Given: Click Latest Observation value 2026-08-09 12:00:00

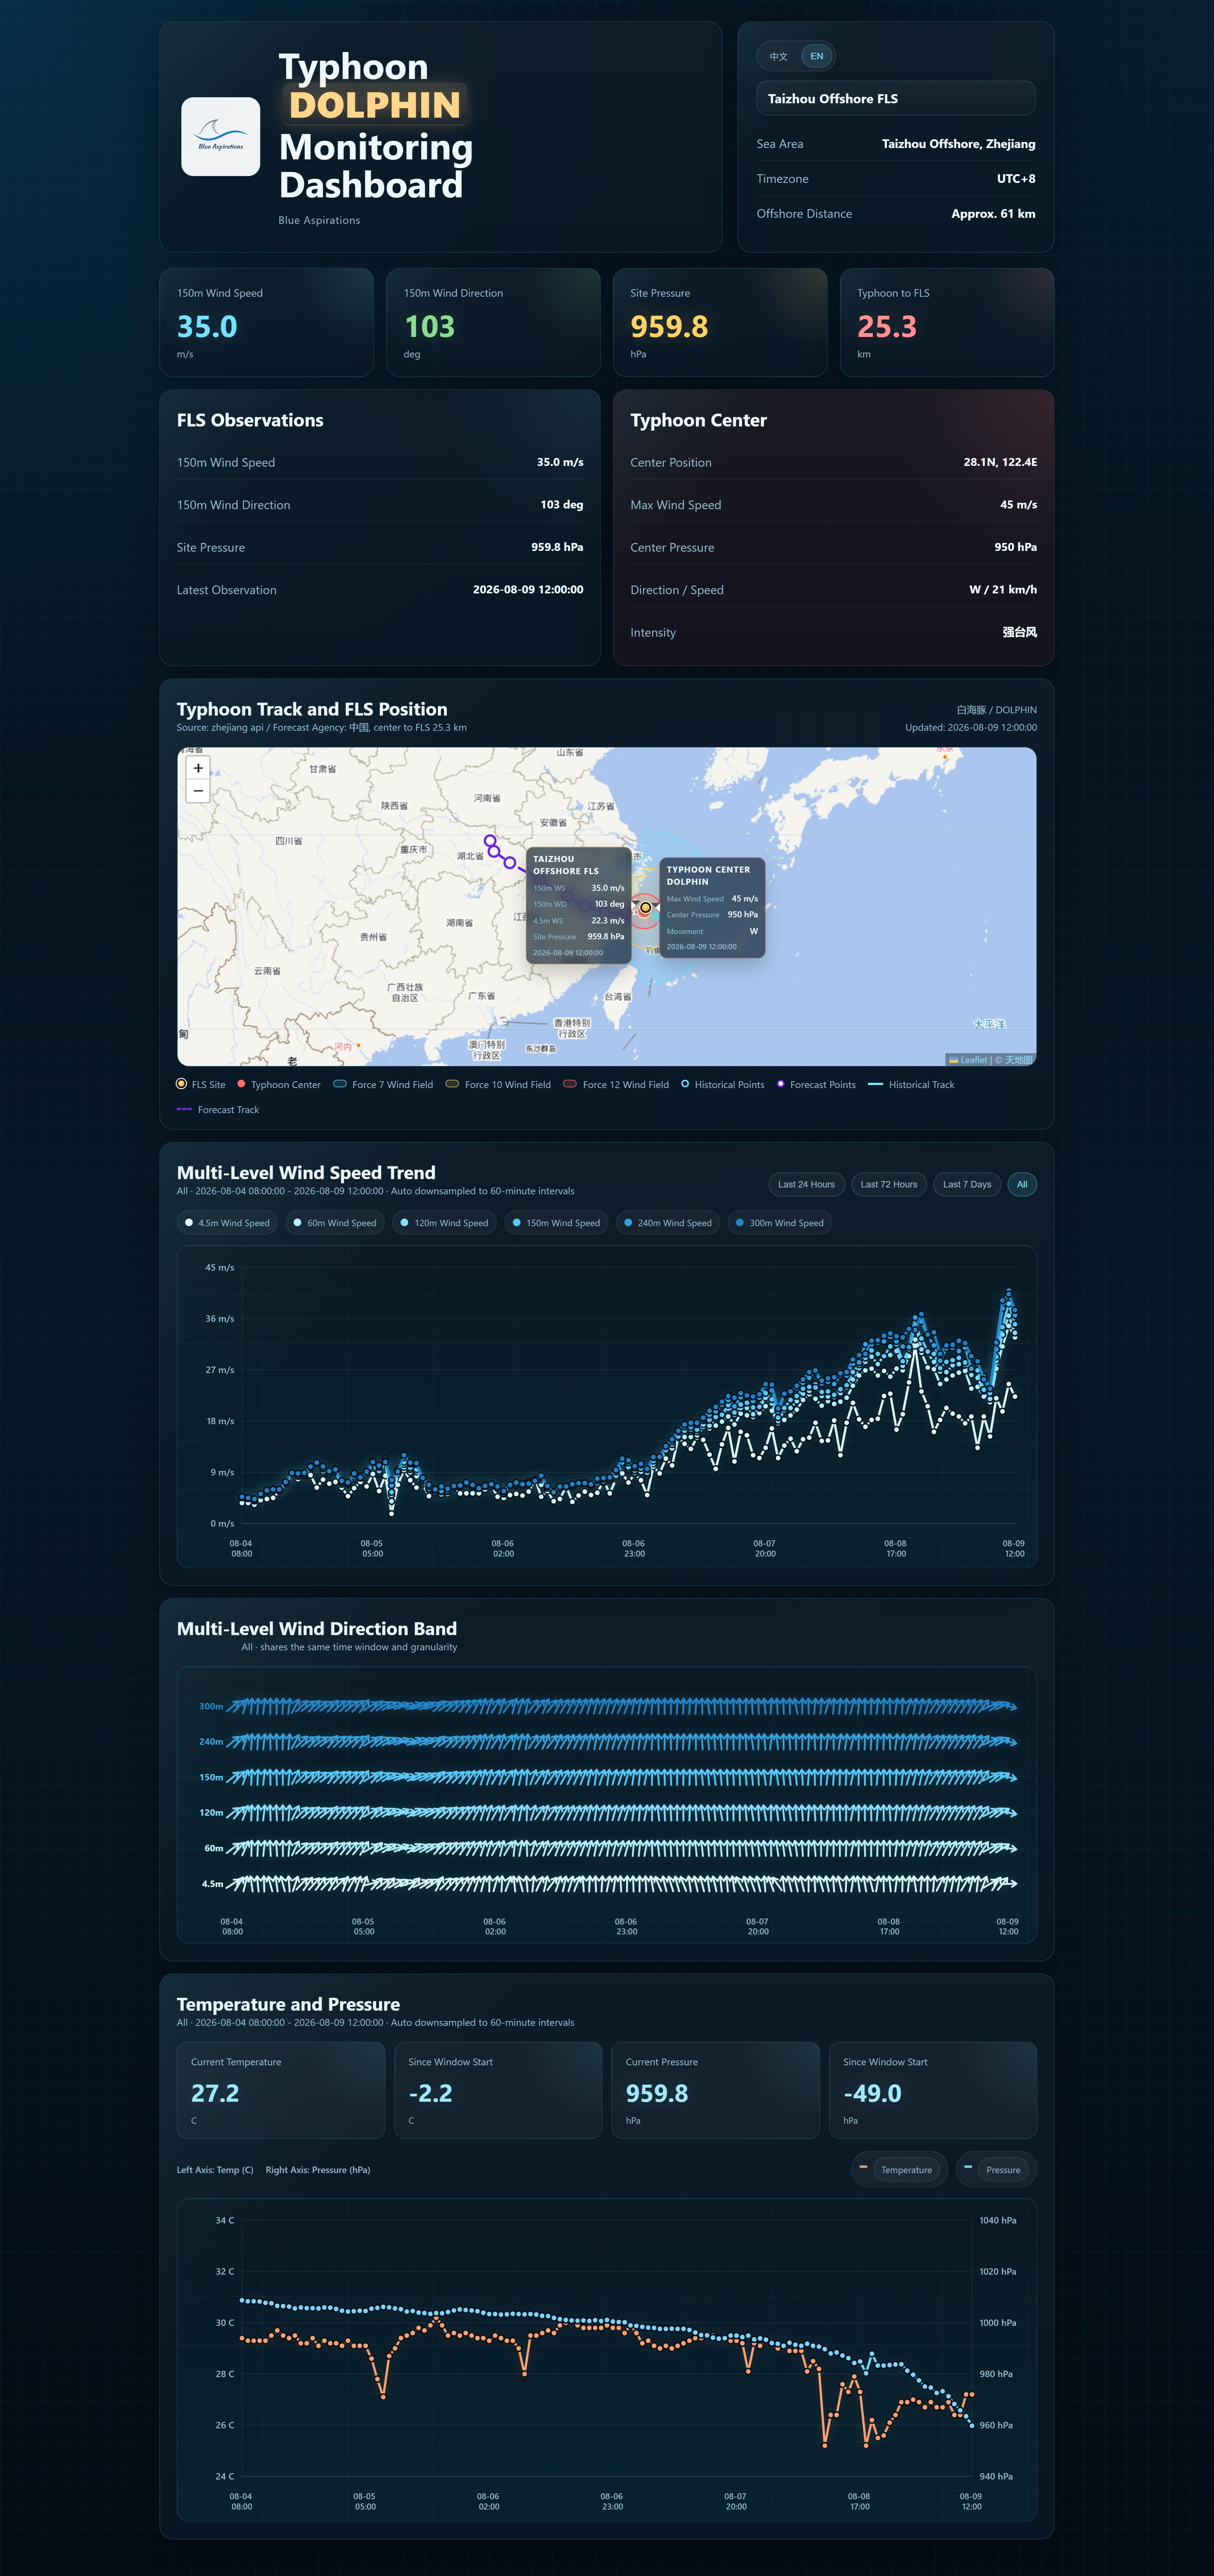Looking at the screenshot, I should point(528,590).
